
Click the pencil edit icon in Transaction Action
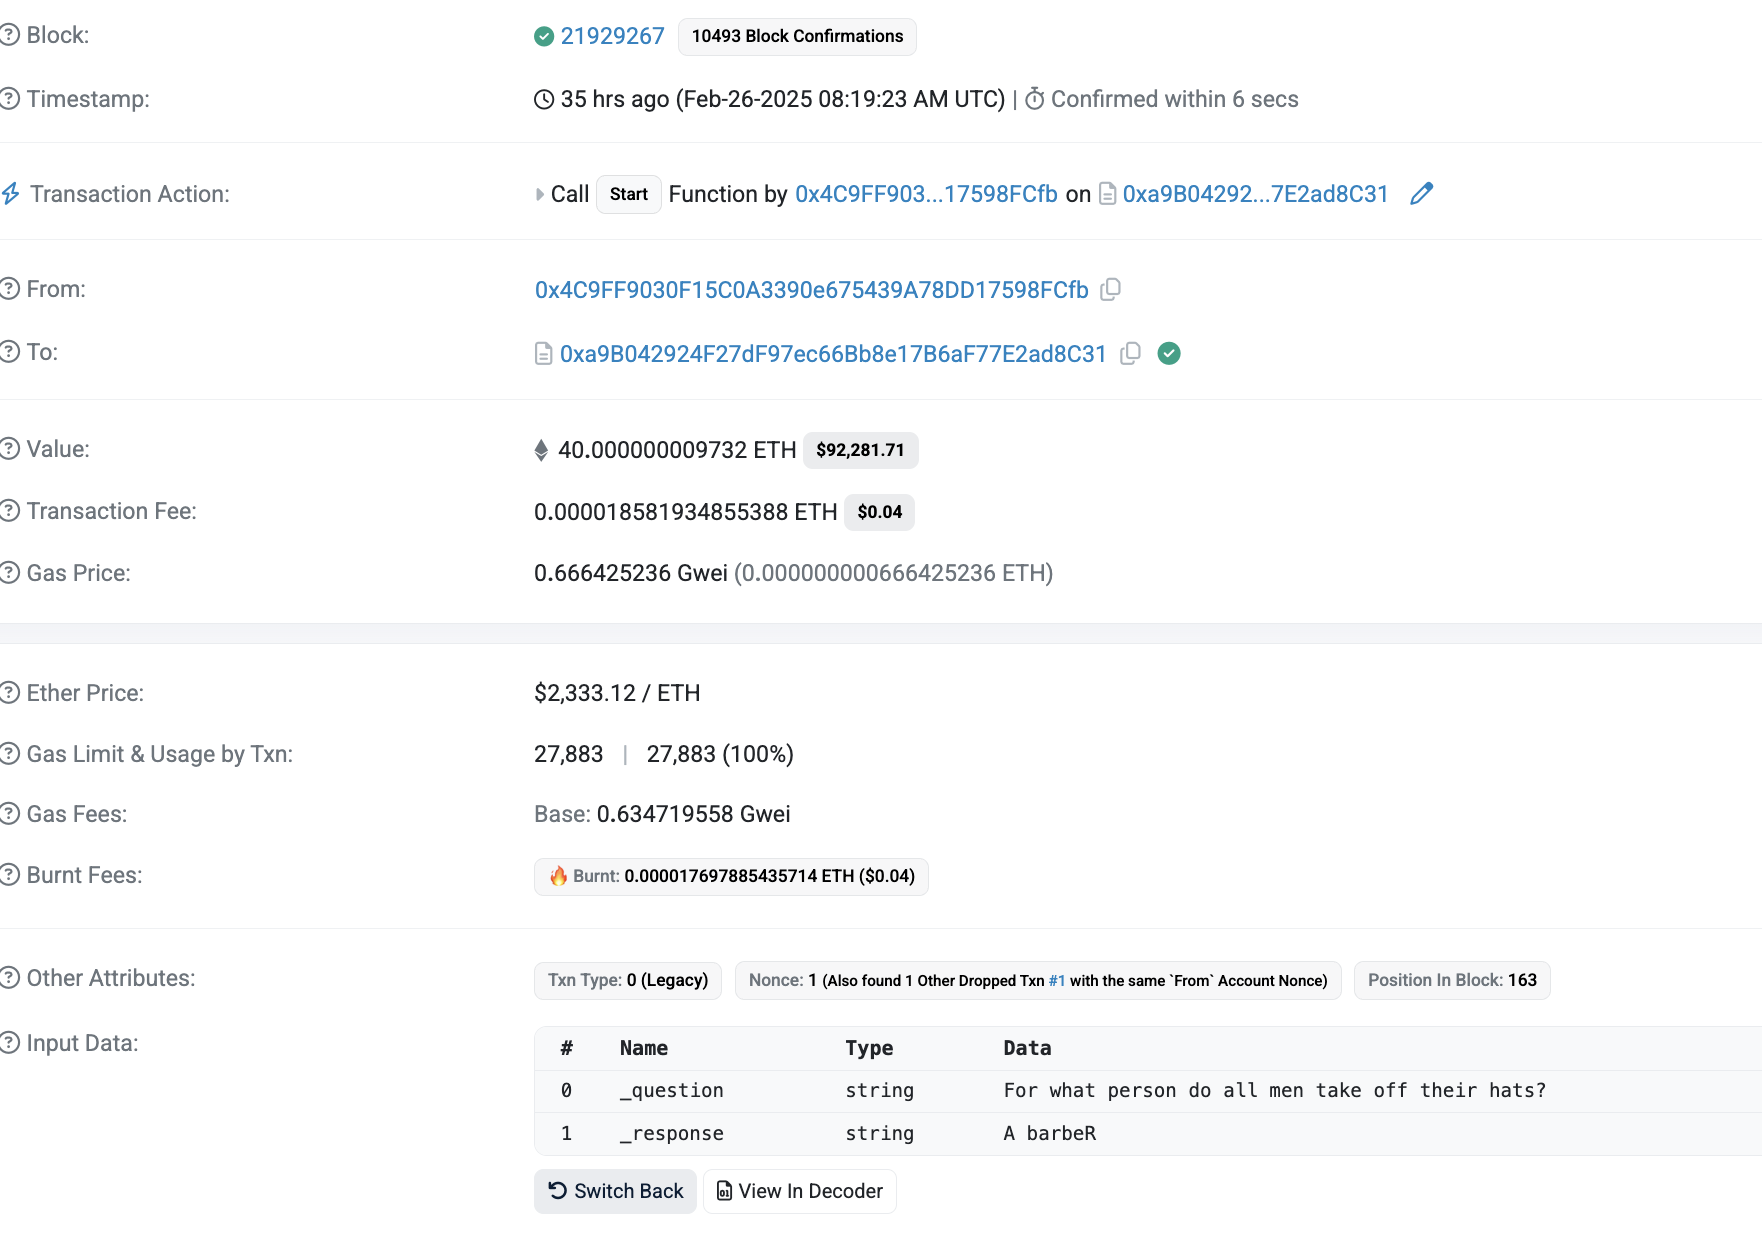pyautogui.click(x=1421, y=194)
